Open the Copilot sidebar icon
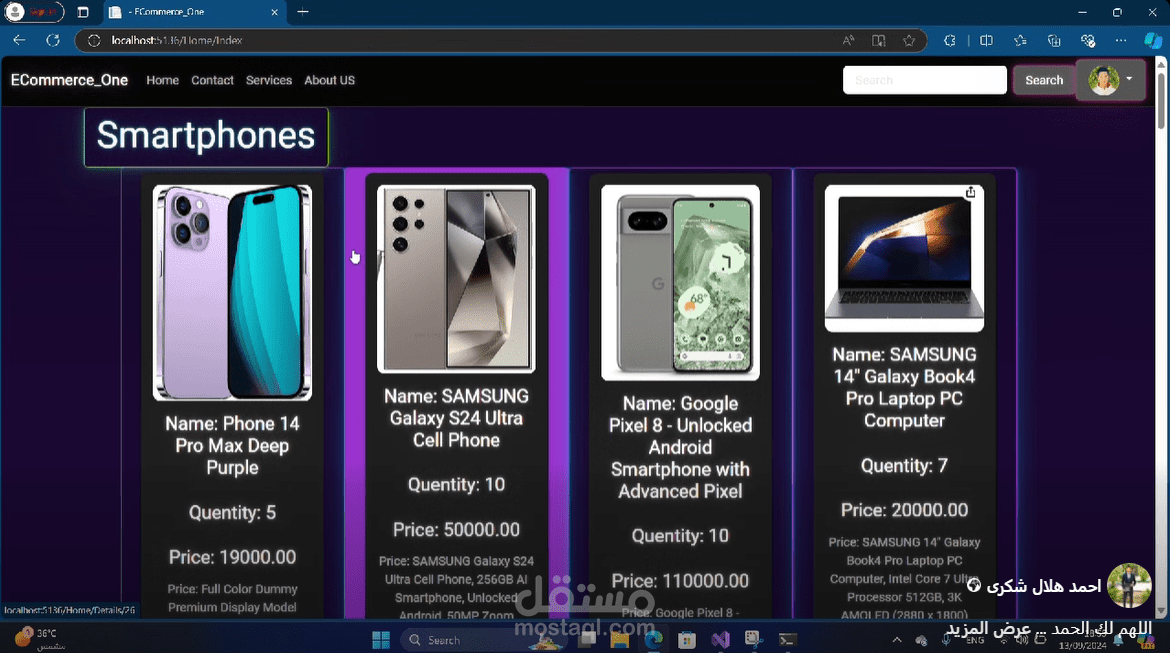 [1153, 40]
